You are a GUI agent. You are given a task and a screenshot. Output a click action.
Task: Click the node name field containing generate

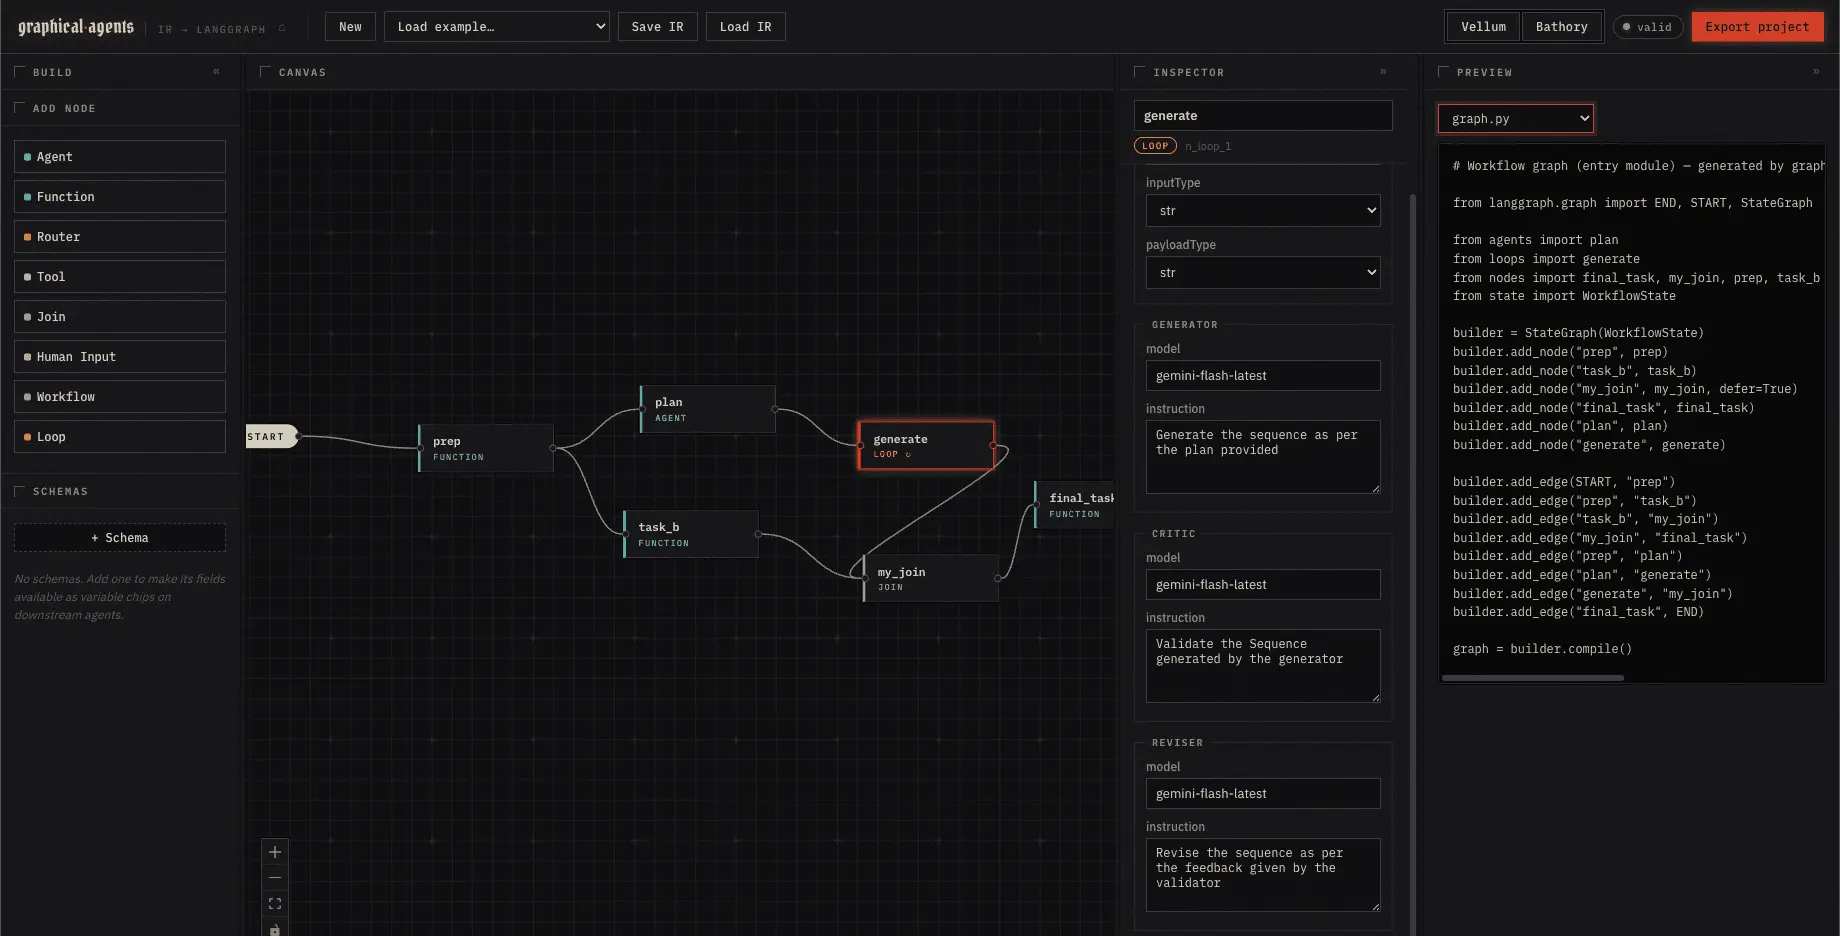coord(1263,116)
